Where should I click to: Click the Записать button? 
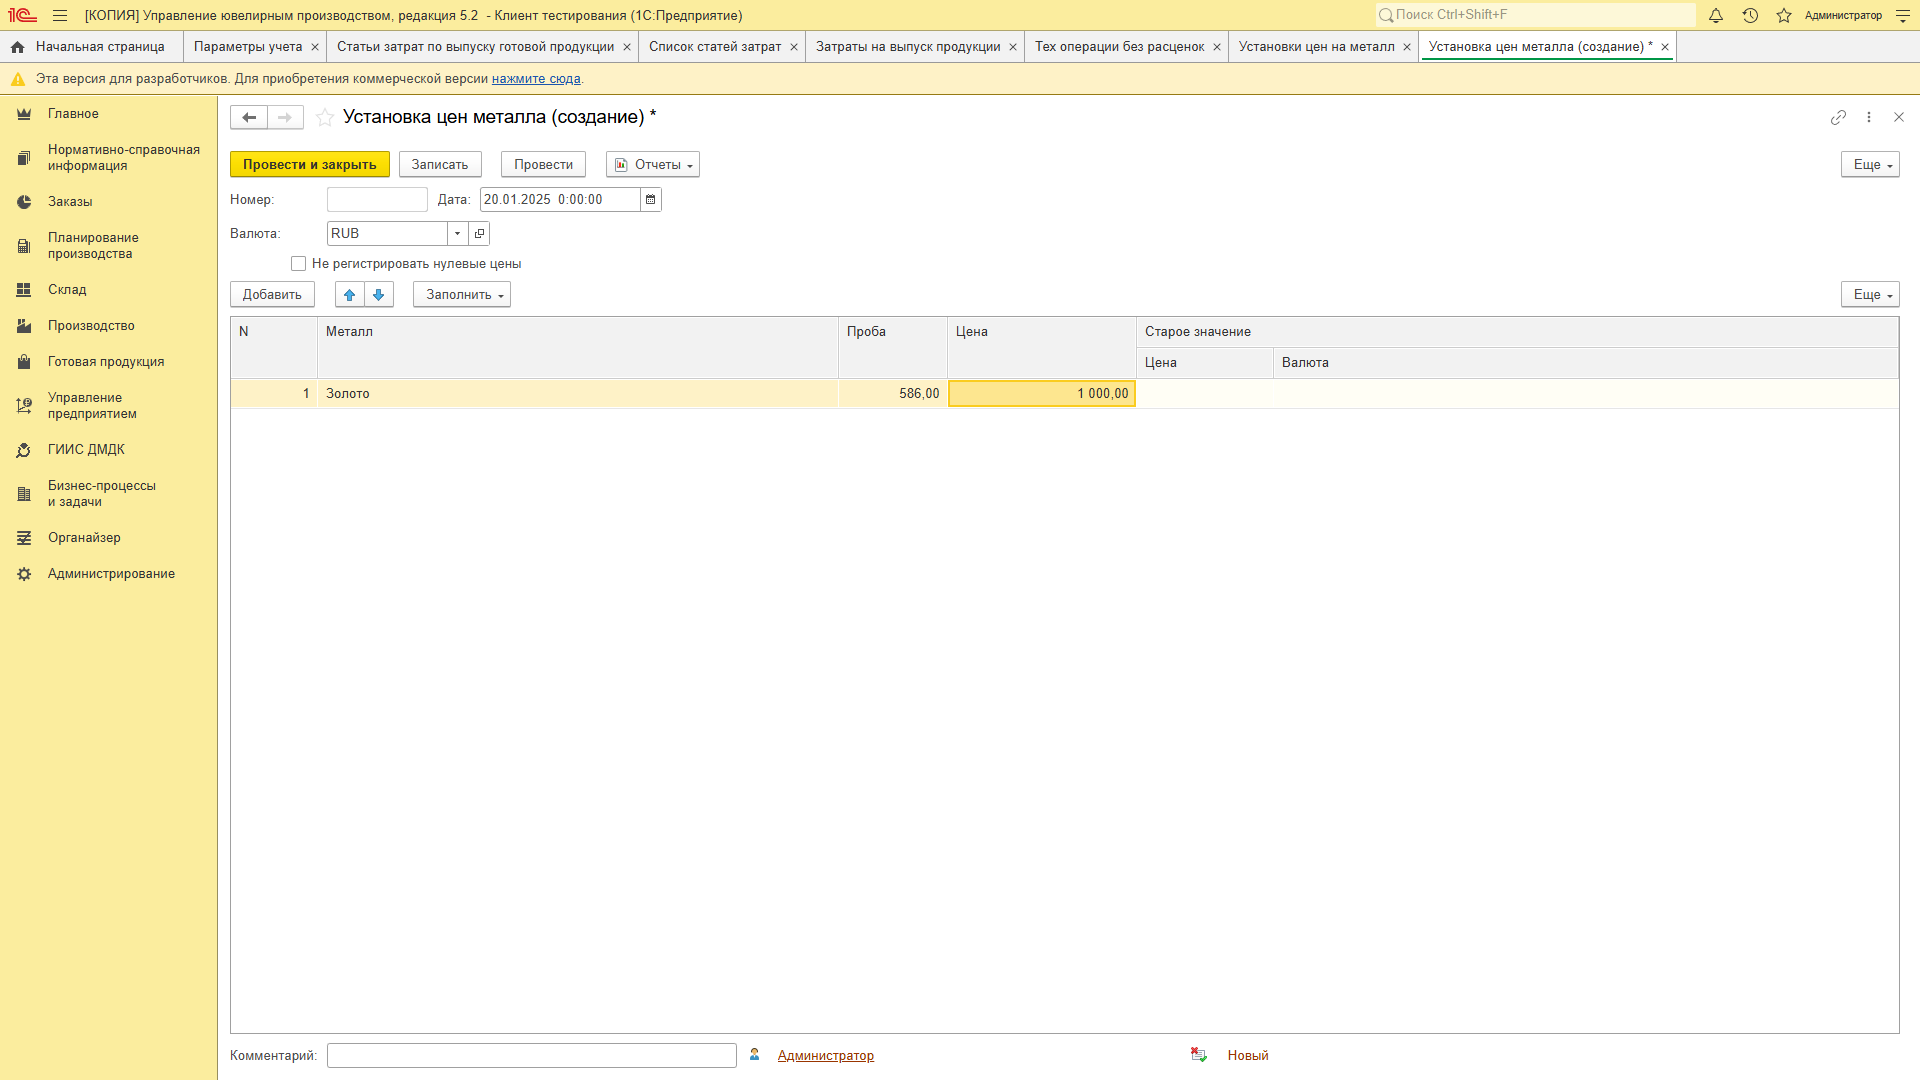(440, 165)
